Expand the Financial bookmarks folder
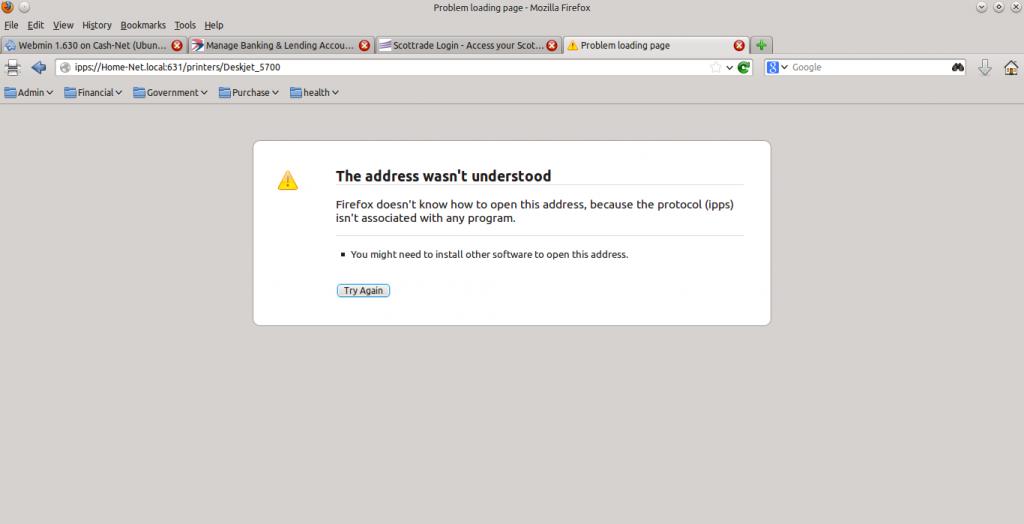1024x524 pixels. tap(93, 93)
